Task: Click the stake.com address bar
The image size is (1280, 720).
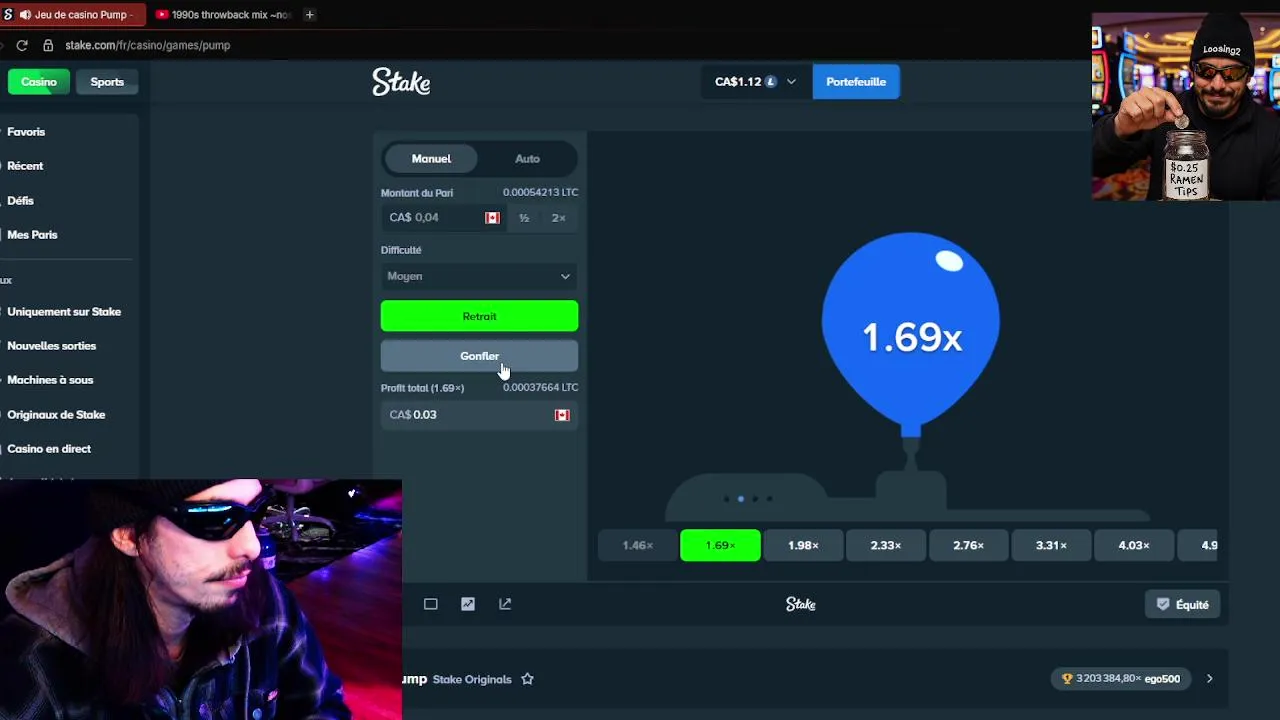Action: [147, 45]
